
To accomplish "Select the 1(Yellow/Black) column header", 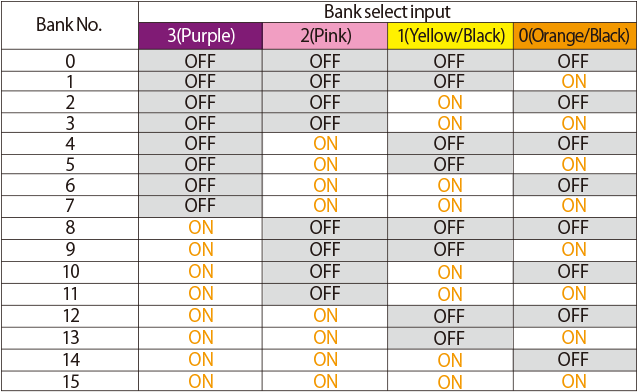I will pyautogui.click(x=450, y=36).
